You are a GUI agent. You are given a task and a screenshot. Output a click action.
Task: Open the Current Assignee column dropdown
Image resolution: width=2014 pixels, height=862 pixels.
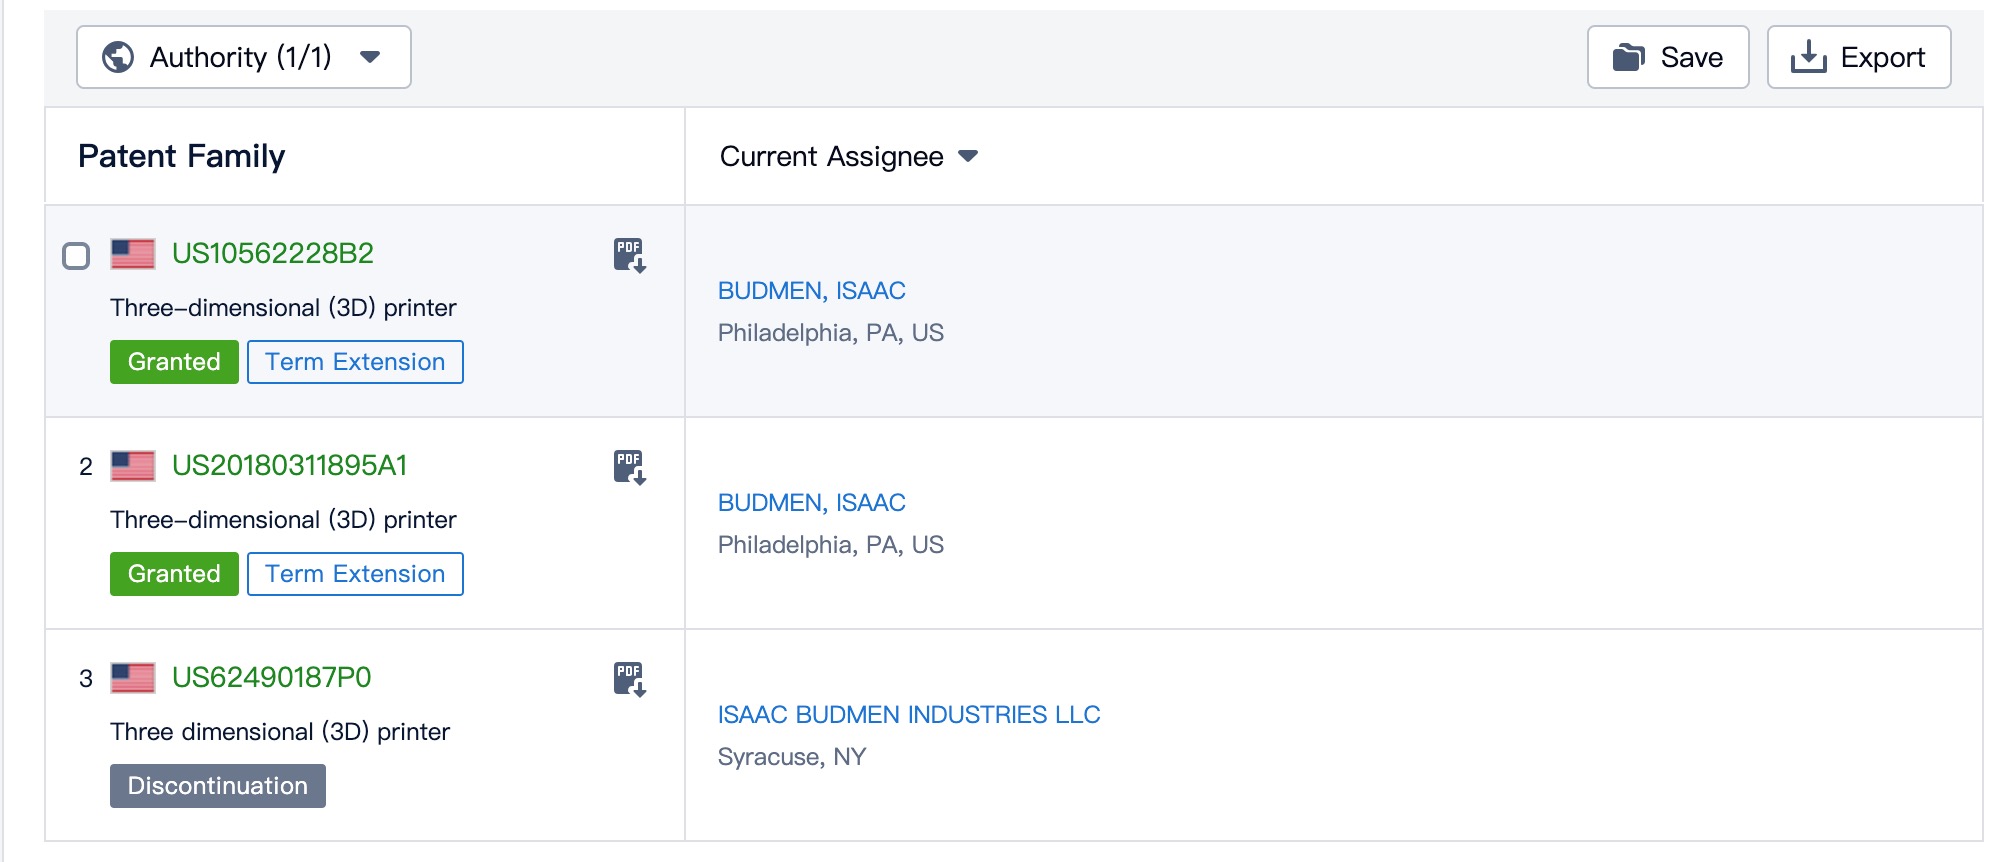pos(967,156)
